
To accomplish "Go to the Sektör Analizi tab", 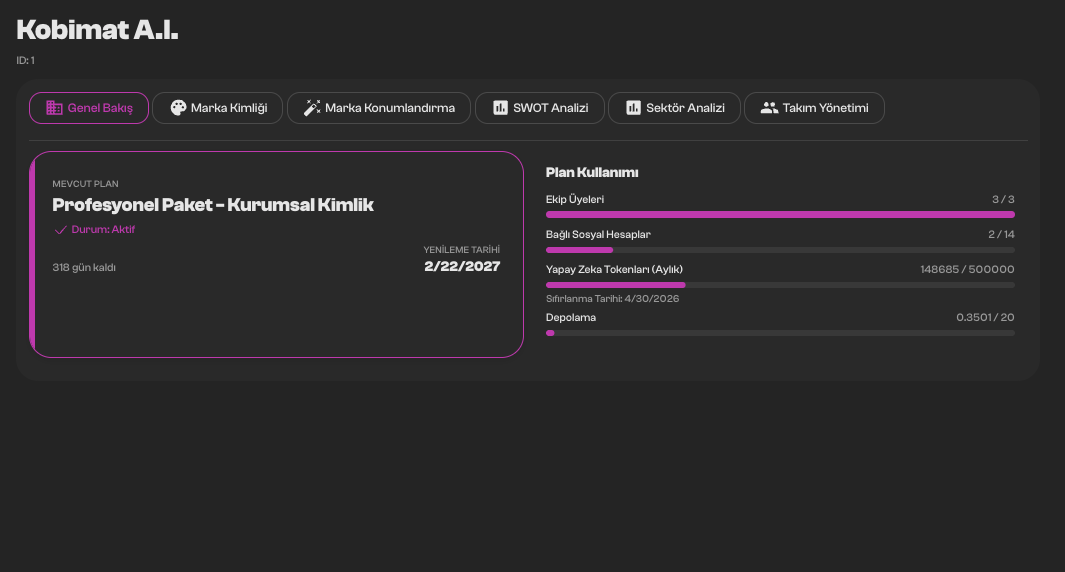I will point(674,108).
